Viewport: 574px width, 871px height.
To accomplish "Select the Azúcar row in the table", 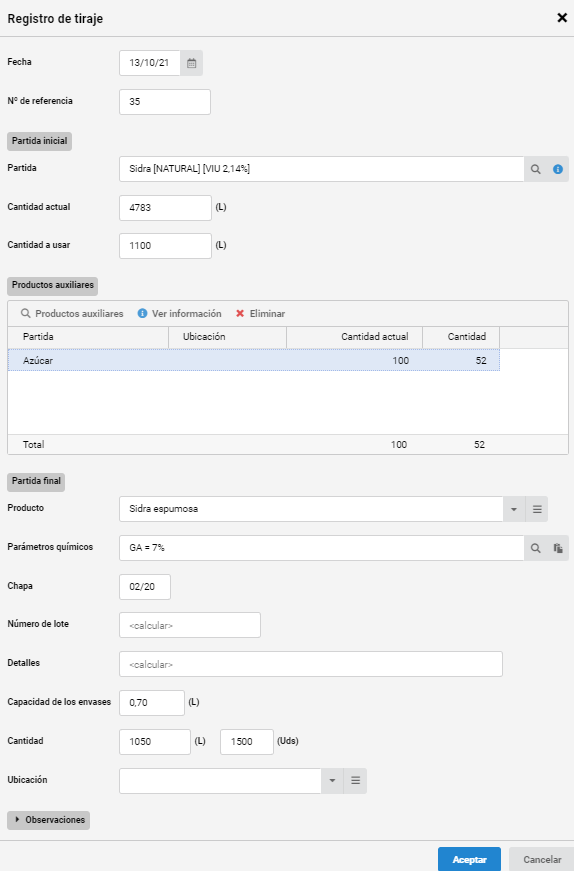I will 254,361.
